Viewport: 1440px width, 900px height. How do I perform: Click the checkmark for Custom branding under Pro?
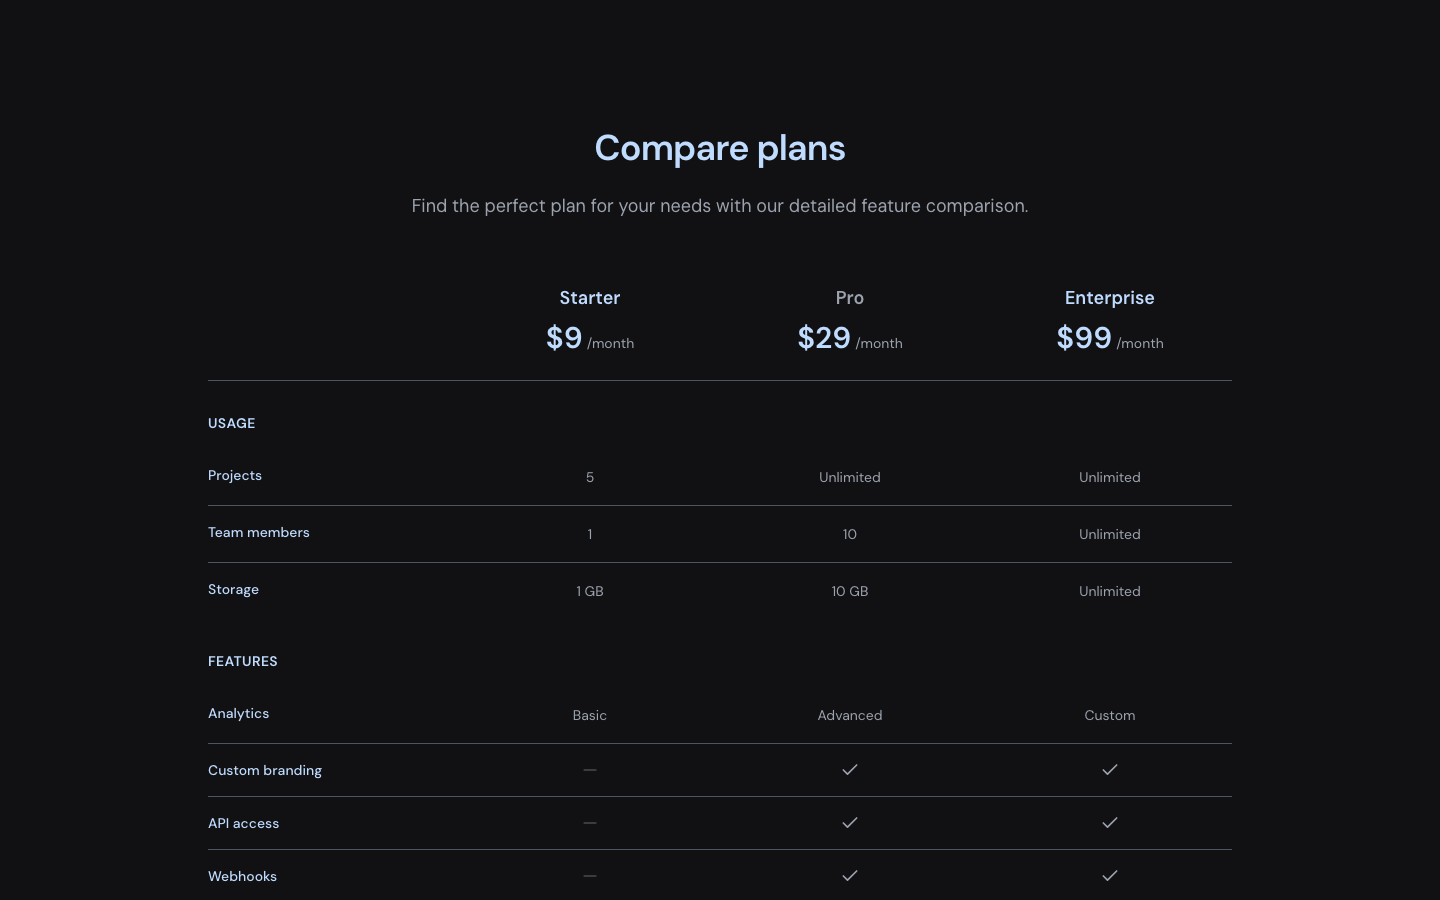tap(850, 770)
